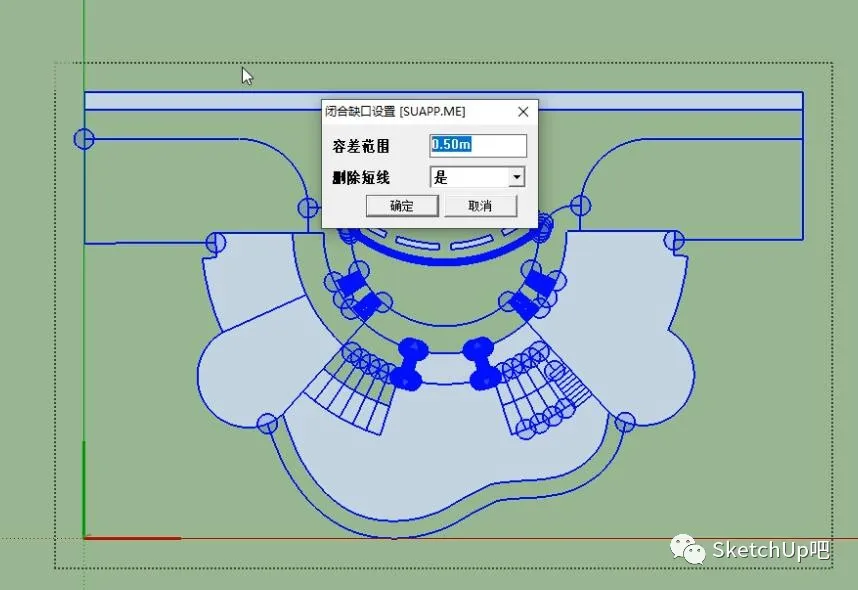
Task: Click the 取消 button in dialog
Action: pyautogui.click(x=480, y=206)
